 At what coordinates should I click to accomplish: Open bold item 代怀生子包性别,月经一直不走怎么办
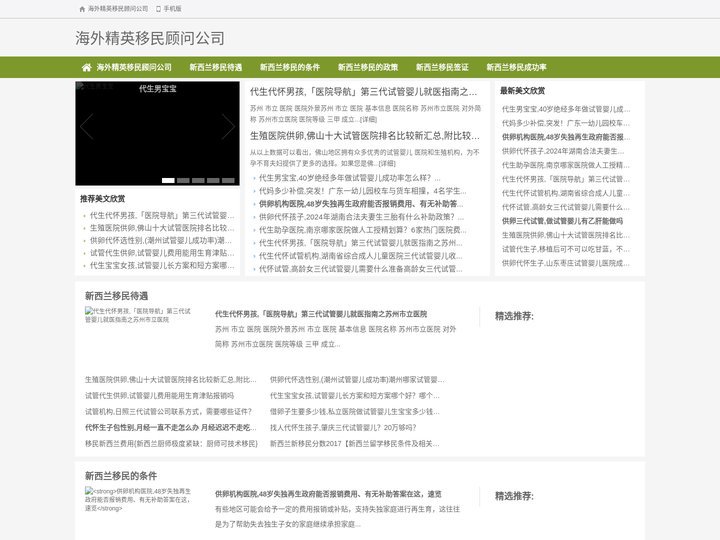(170, 428)
